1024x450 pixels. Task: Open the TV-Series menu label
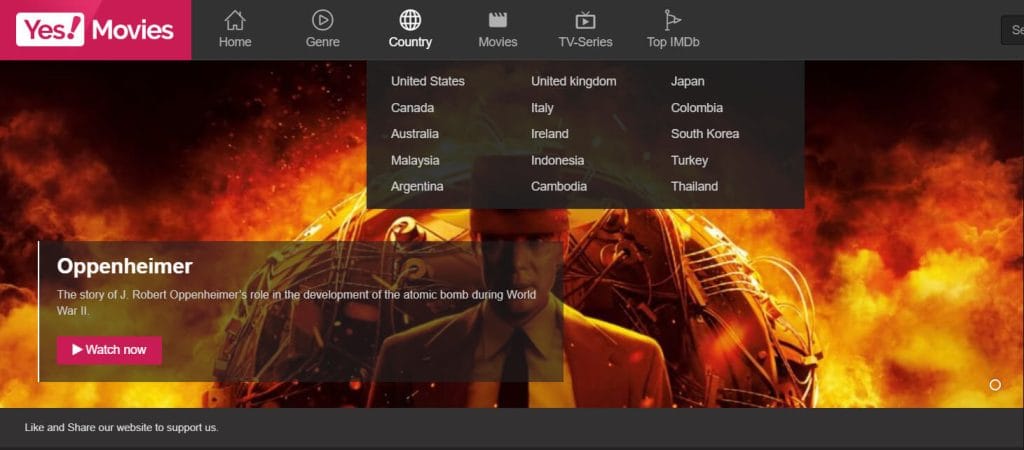click(585, 42)
